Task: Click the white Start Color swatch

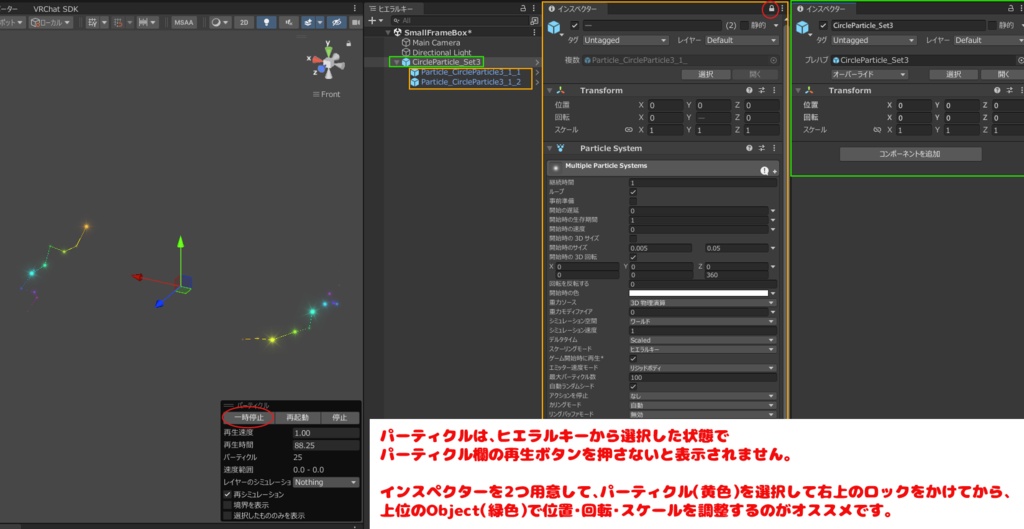Action: click(698, 293)
